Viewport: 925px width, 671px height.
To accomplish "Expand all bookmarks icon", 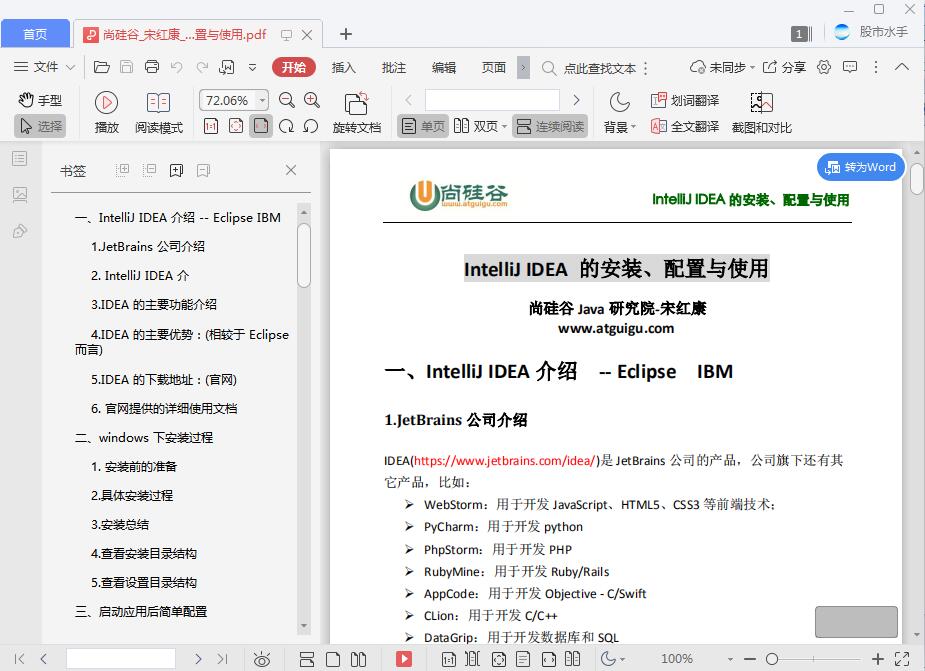I will (122, 171).
